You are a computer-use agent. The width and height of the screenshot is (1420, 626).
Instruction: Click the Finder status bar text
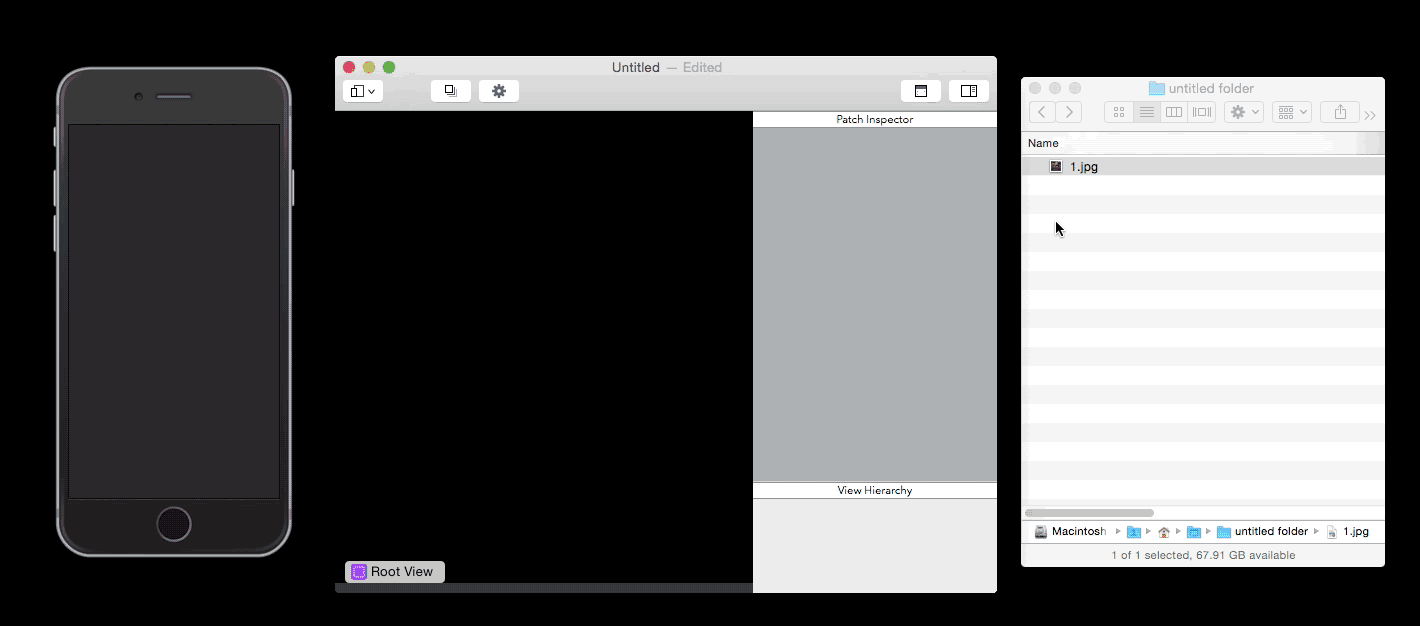click(1203, 555)
